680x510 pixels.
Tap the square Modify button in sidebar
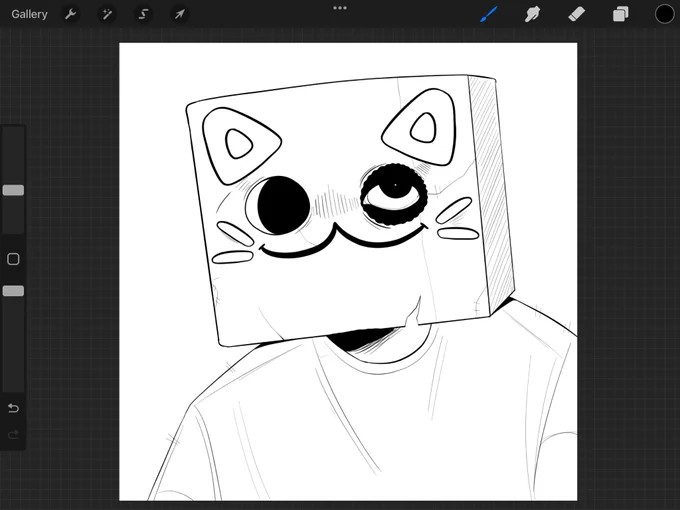(13, 259)
